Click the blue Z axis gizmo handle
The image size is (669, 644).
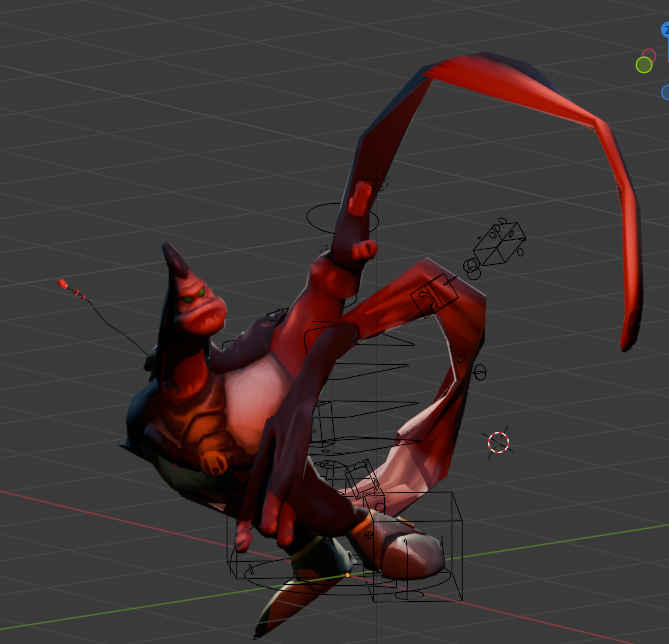coord(665,30)
